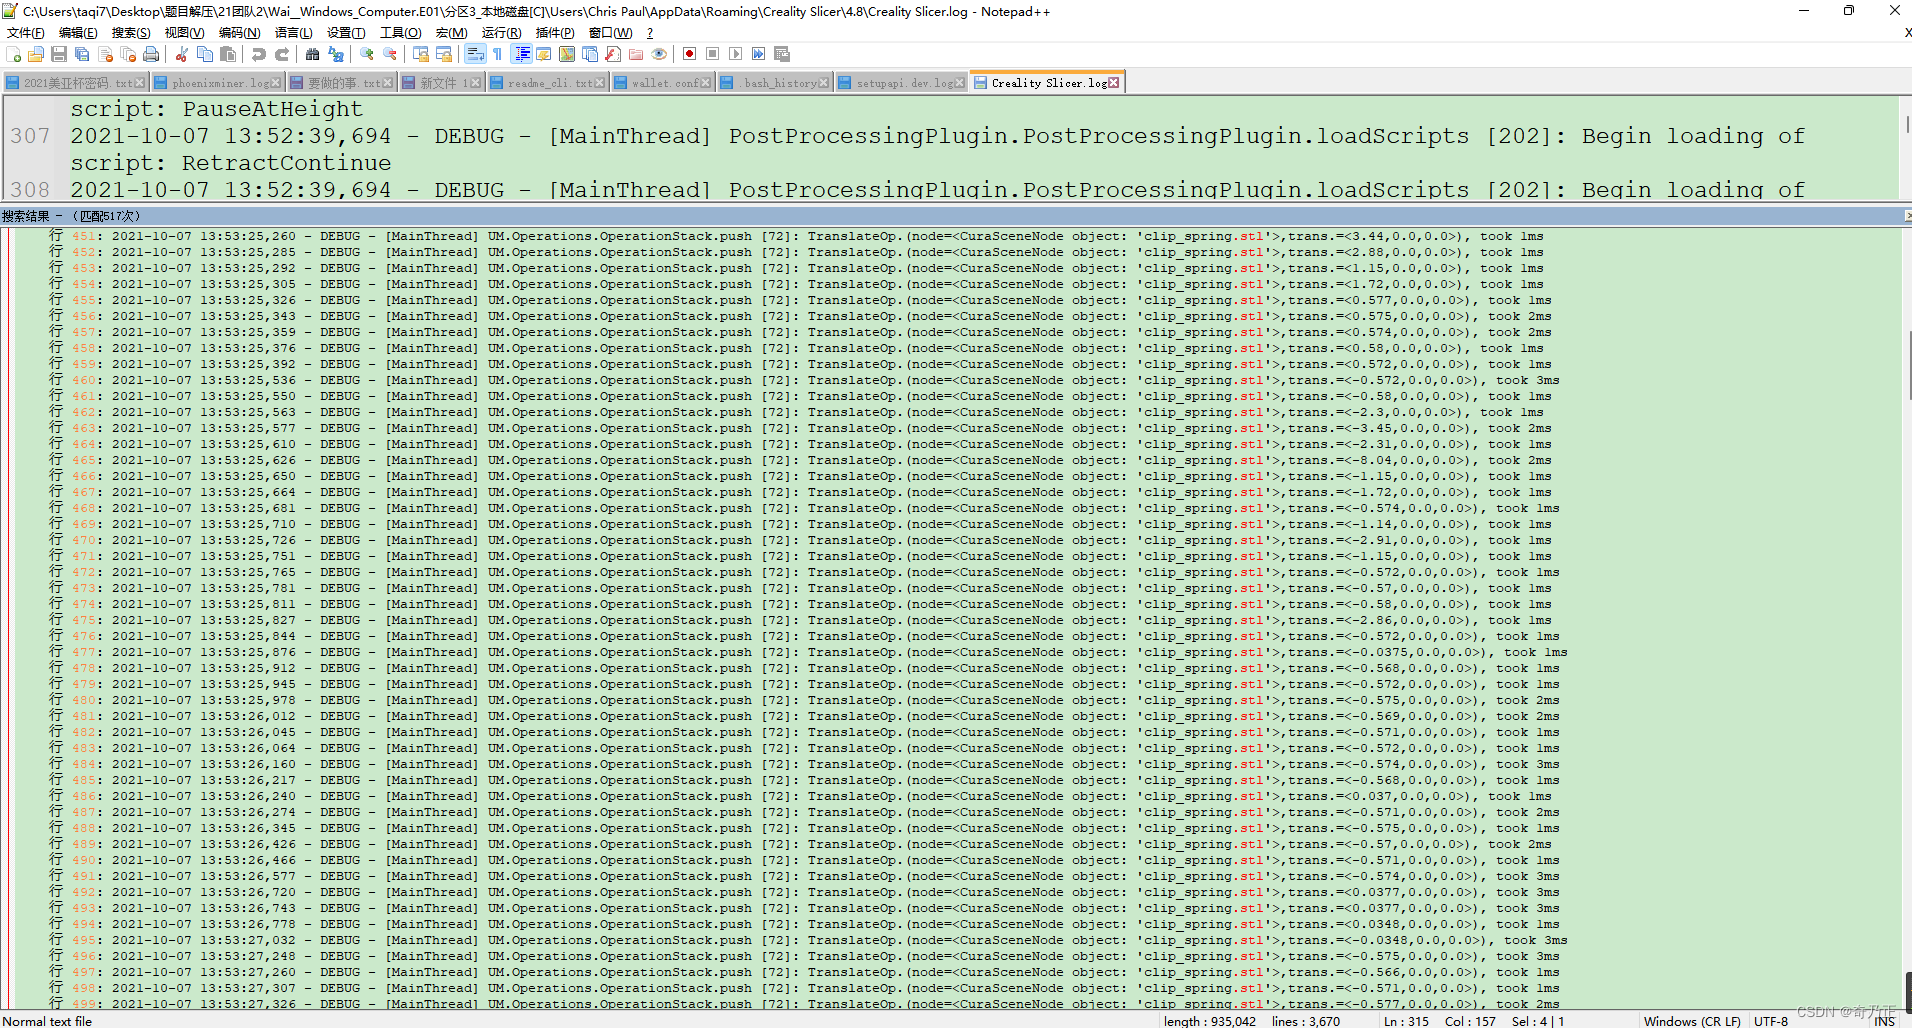The width and height of the screenshot is (1912, 1028).
Task: Open Find with binoculars icon
Action: [x=313, y=54]
